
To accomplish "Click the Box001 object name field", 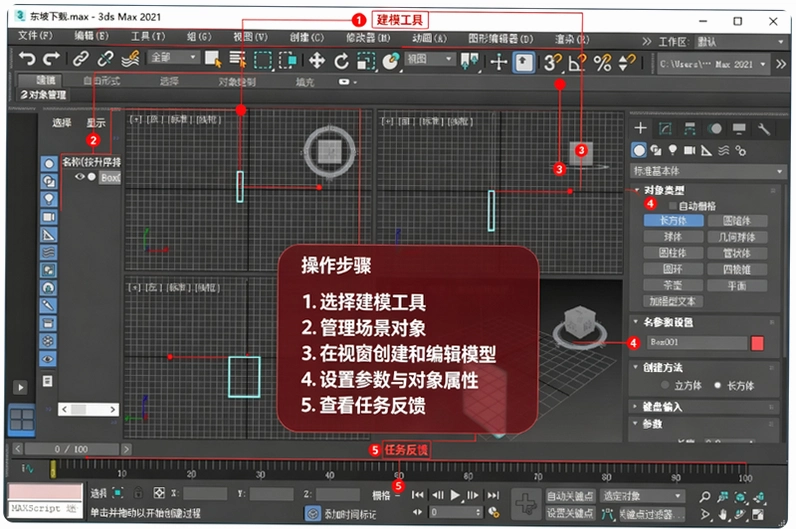I will [697, 343].
